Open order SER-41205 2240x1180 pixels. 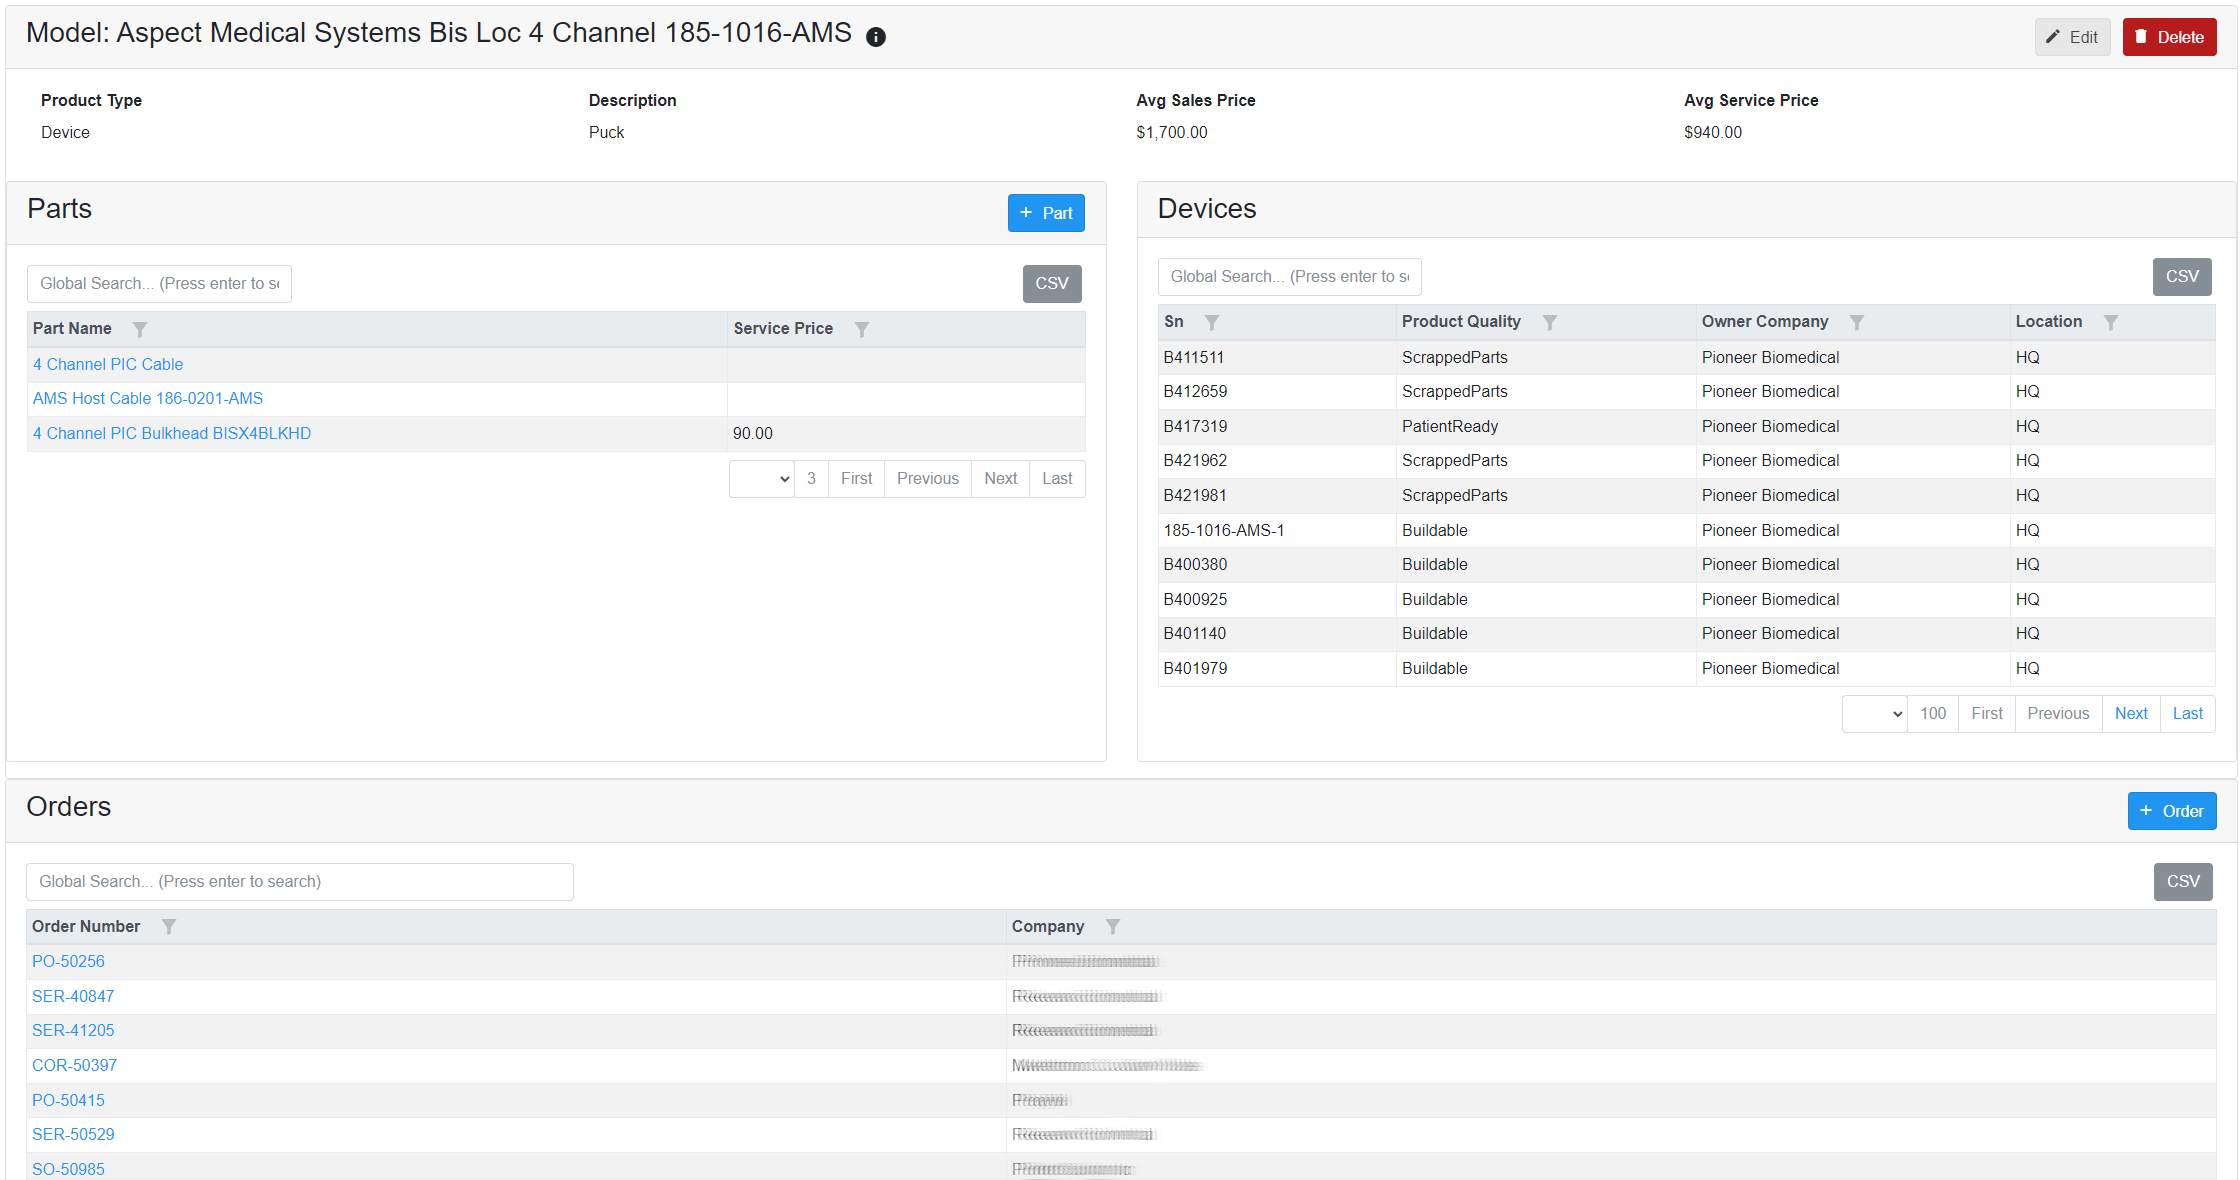[73, 1031]
